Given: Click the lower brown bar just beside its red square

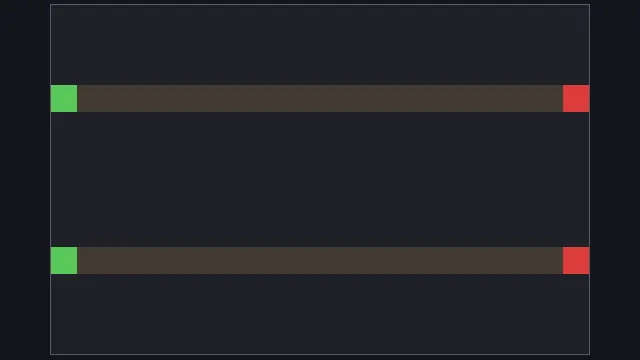Looking at the screenshot, I should (x=552, y=260).
